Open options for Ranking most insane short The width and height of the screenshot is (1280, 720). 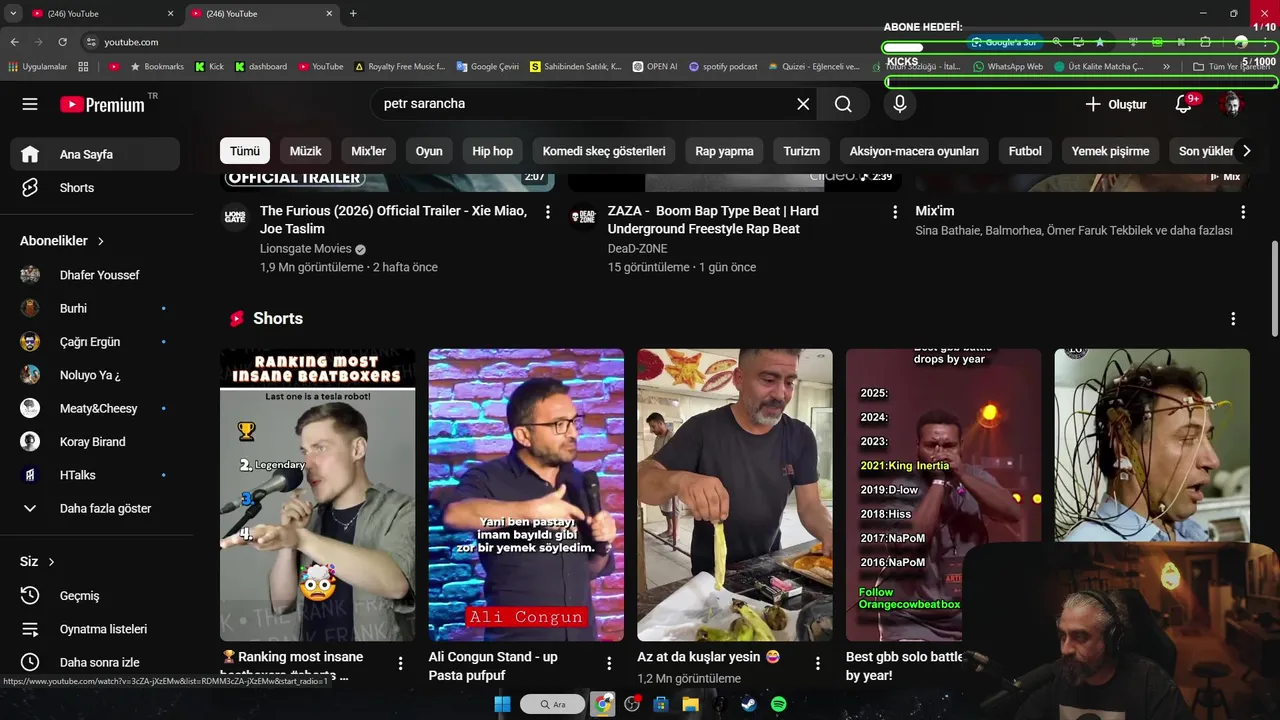[x=401, y=663]
